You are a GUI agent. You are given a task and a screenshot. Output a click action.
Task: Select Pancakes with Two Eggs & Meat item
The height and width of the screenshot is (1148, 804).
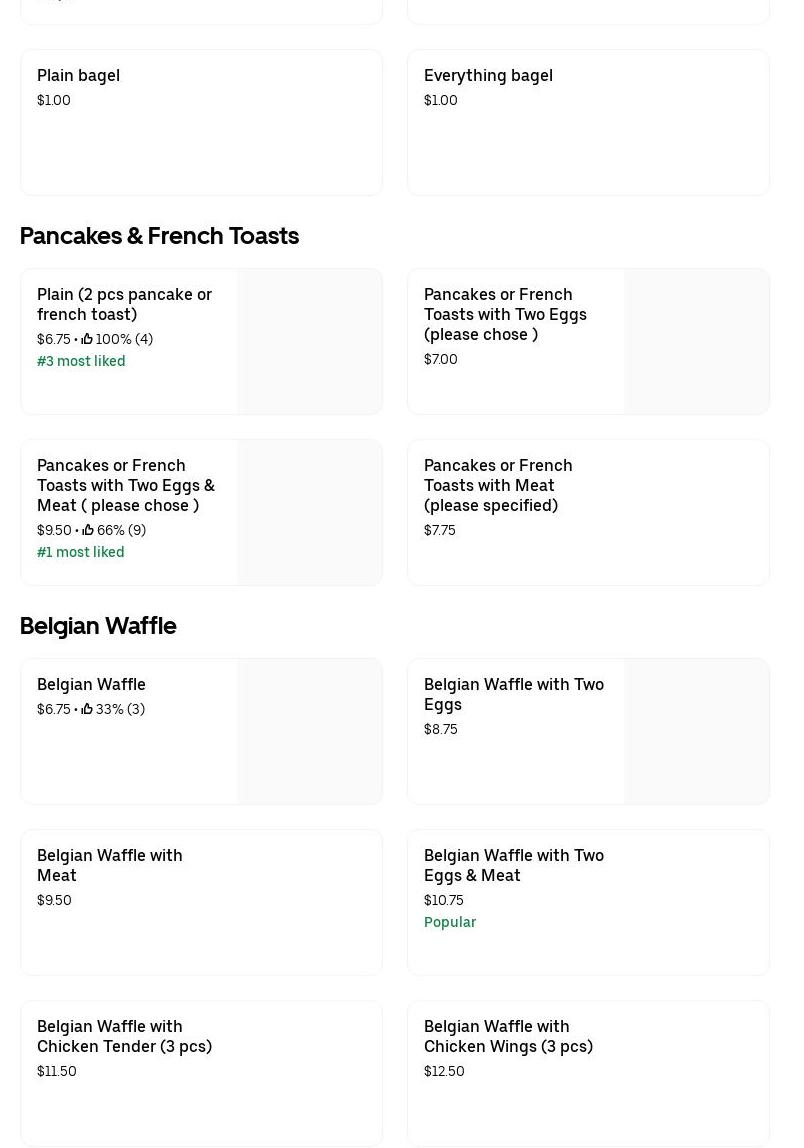click(x=126, y=485)
